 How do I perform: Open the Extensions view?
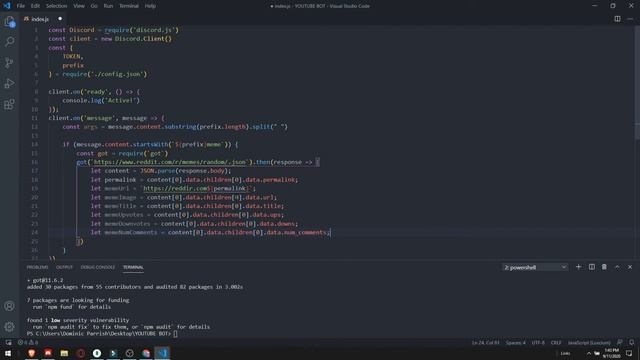click(x=9, y=104)
